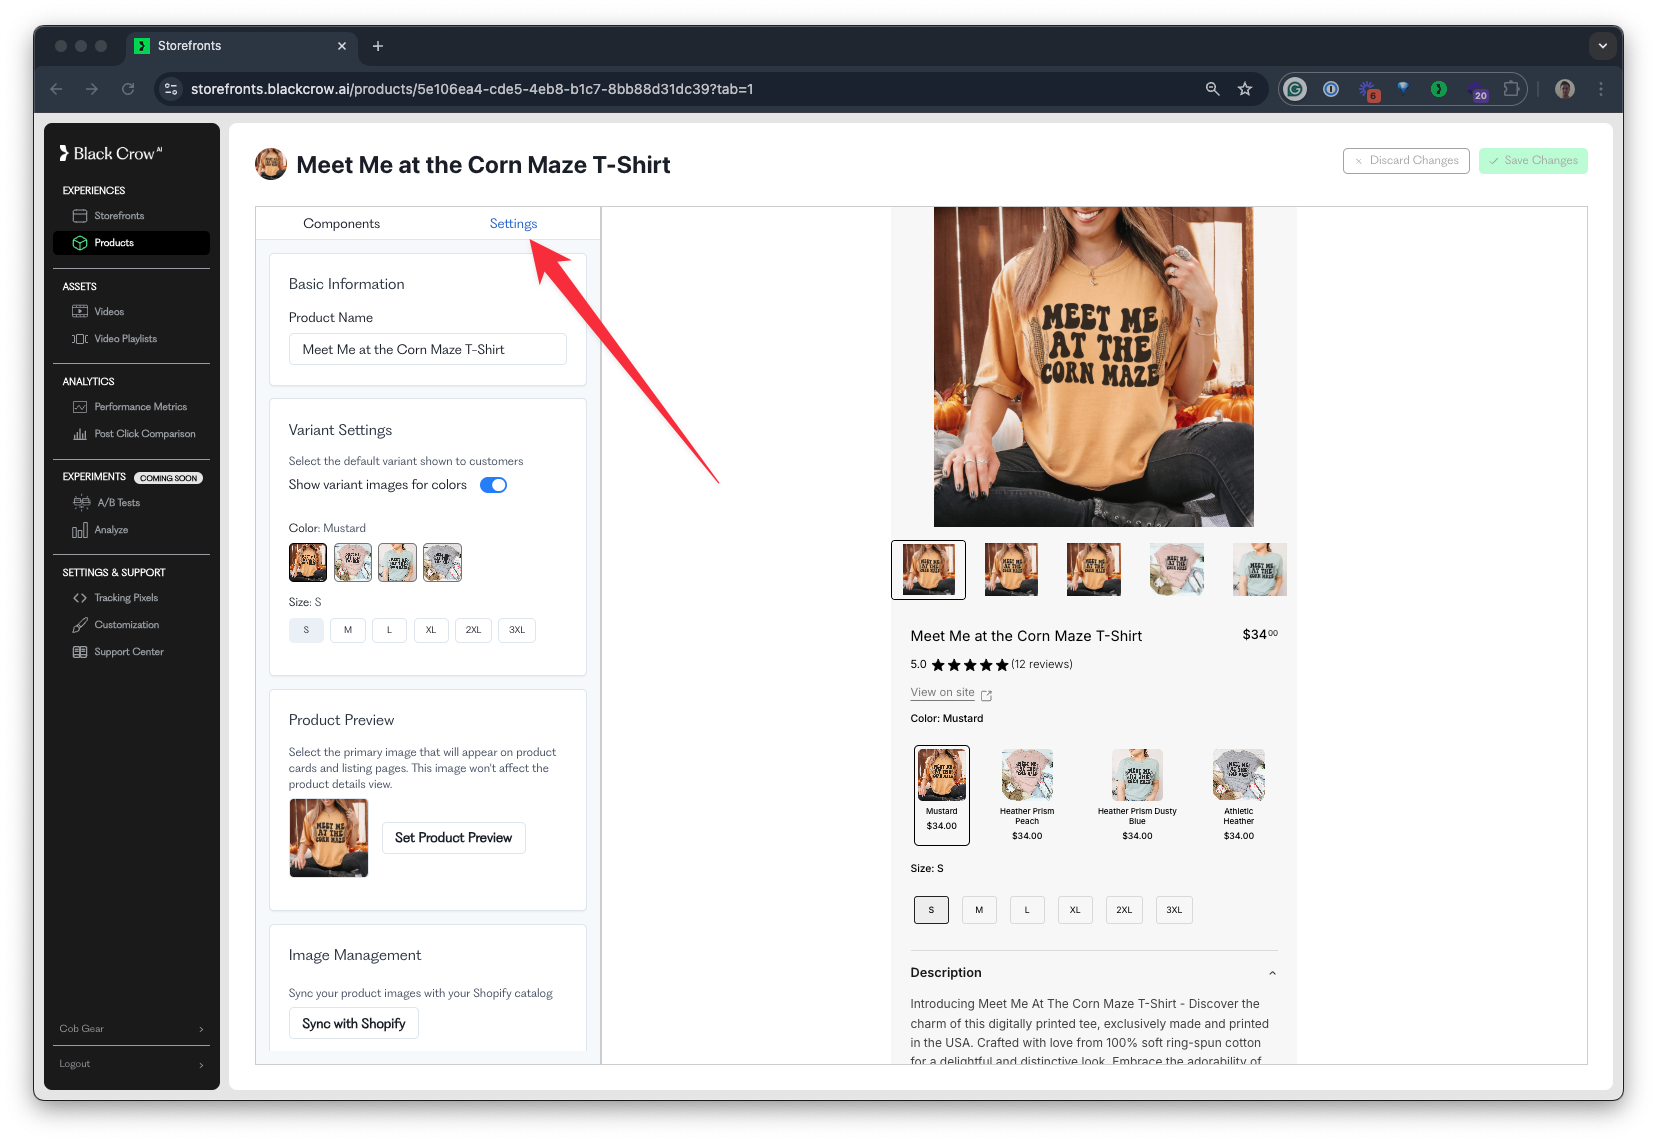Go to Video Playlists
The image size is (1657, 1142).
125,339
